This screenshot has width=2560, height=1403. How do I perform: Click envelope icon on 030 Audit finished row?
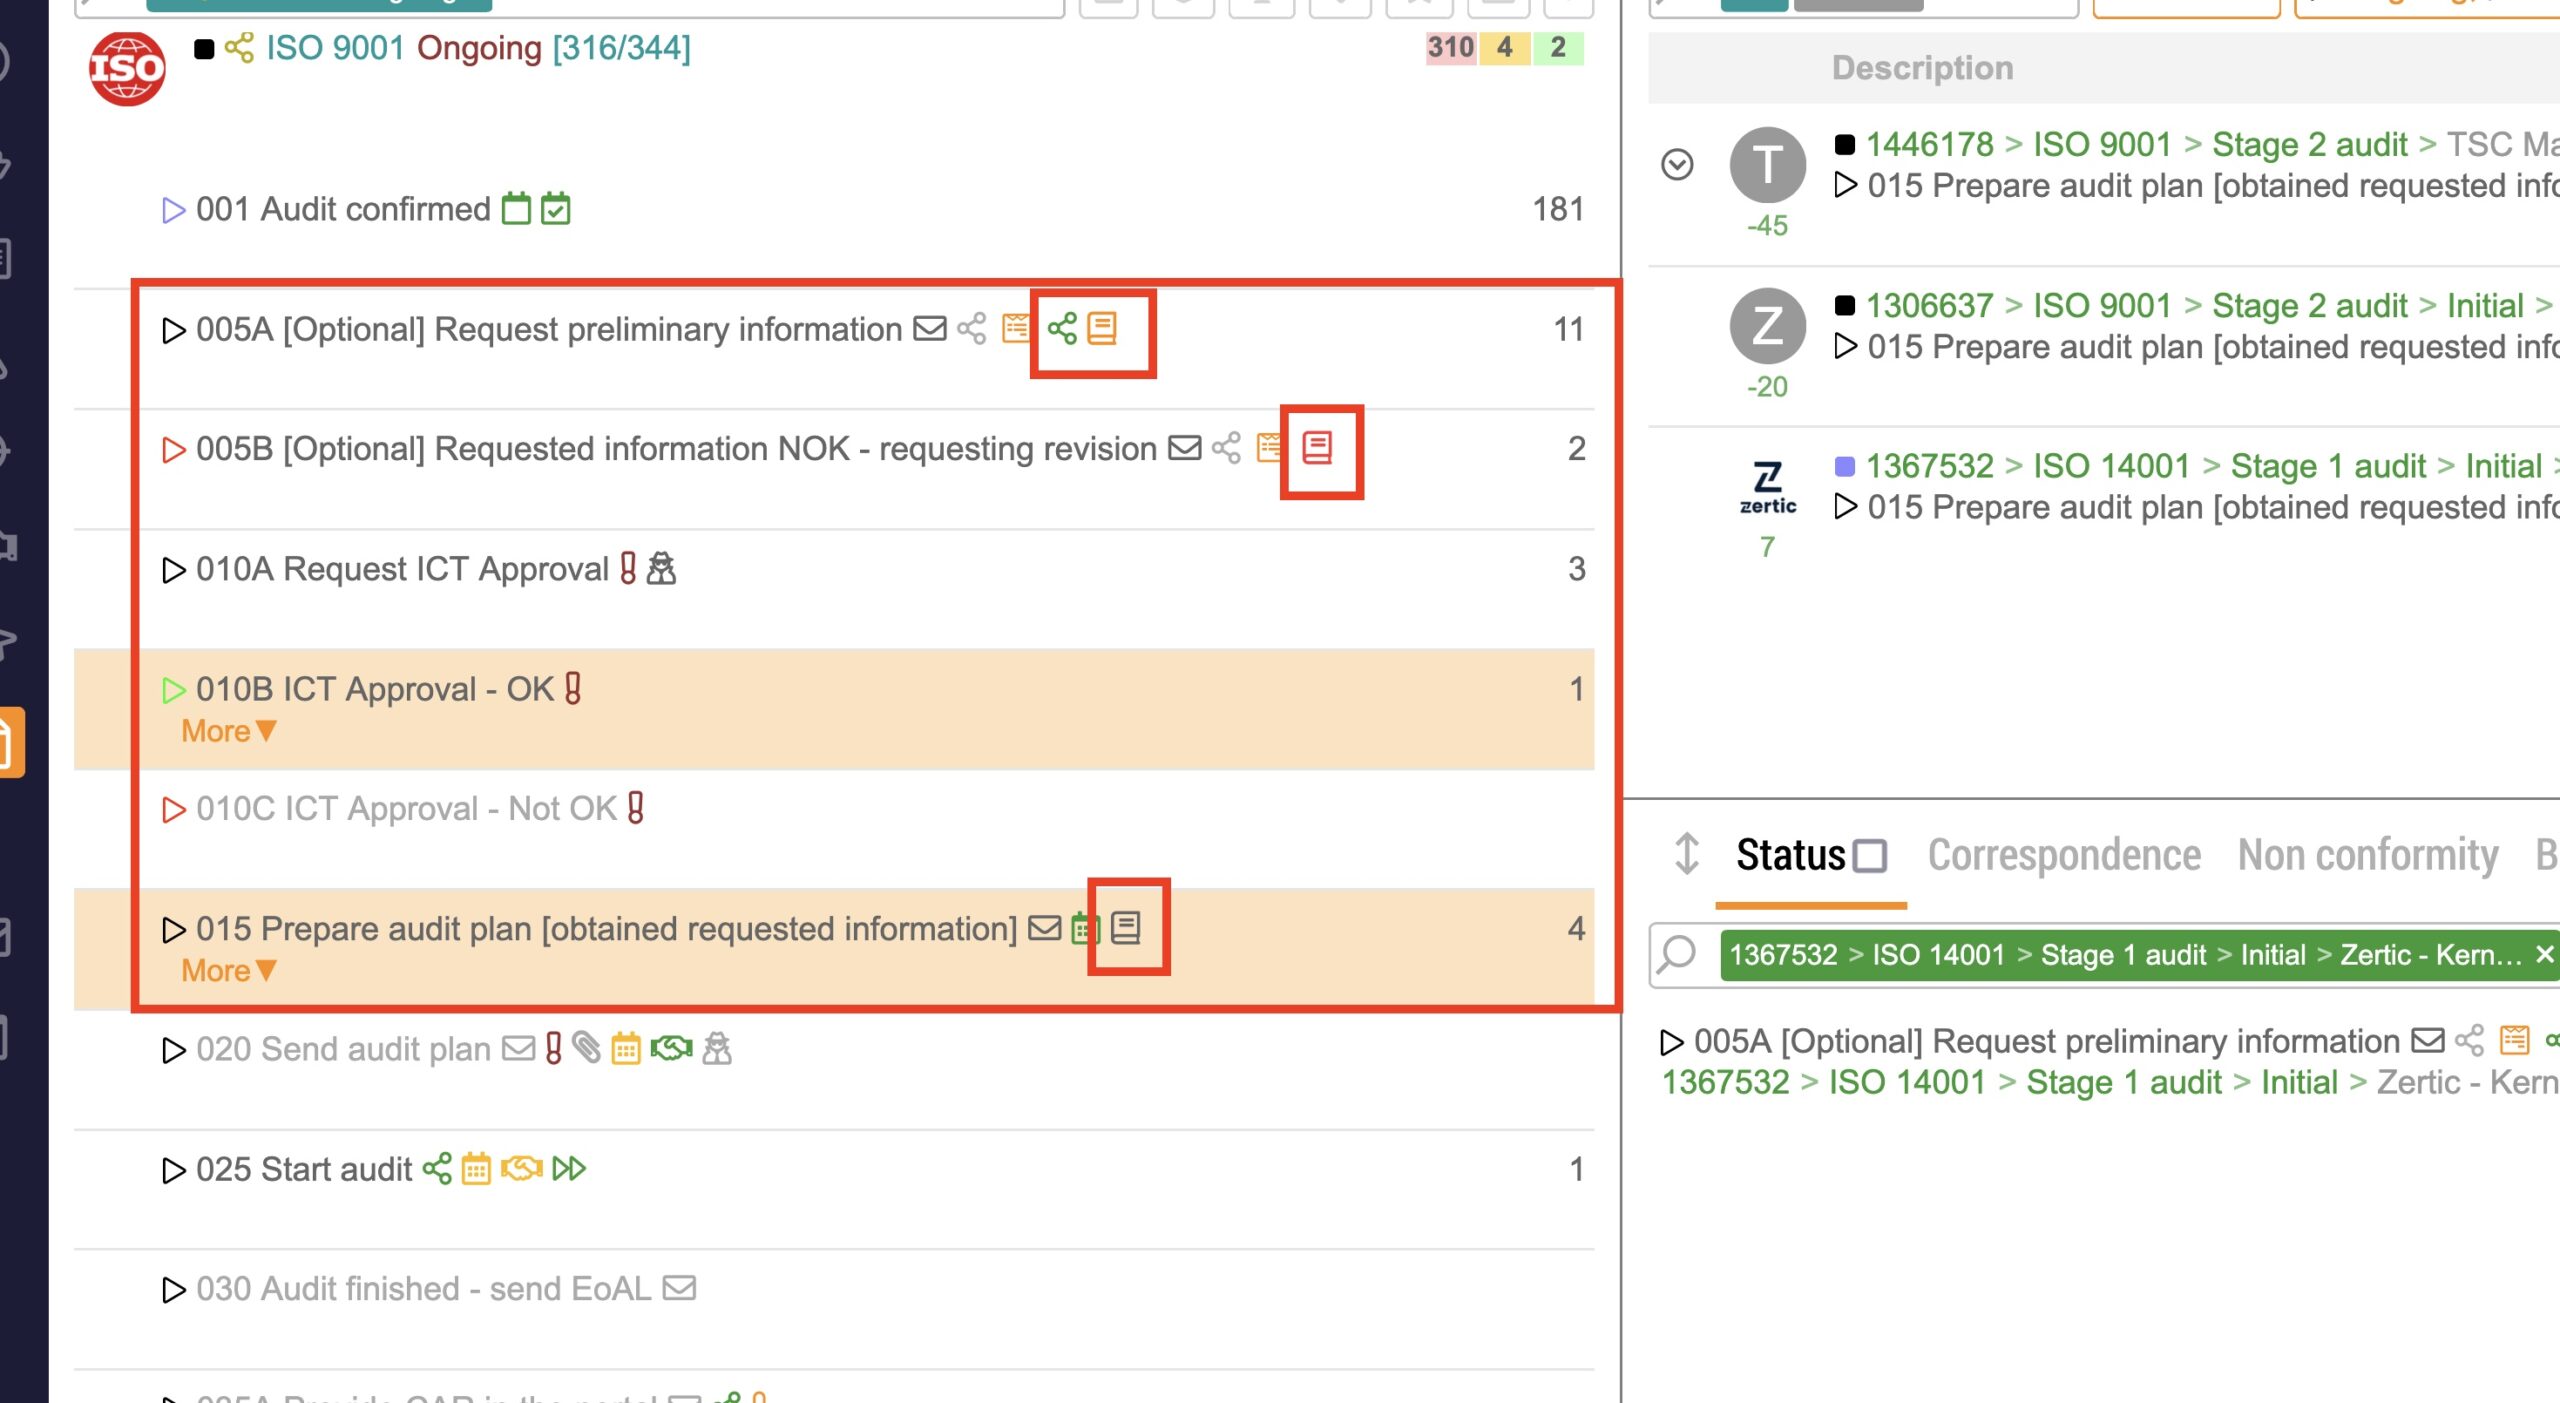tap(679, 1287)
